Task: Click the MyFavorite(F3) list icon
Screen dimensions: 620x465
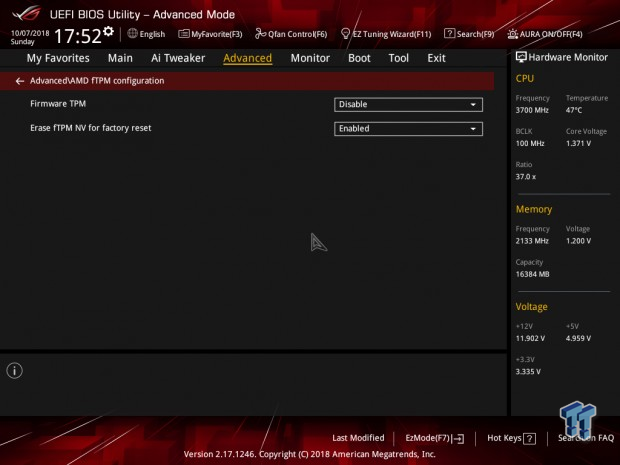Action: coord(184,34)
